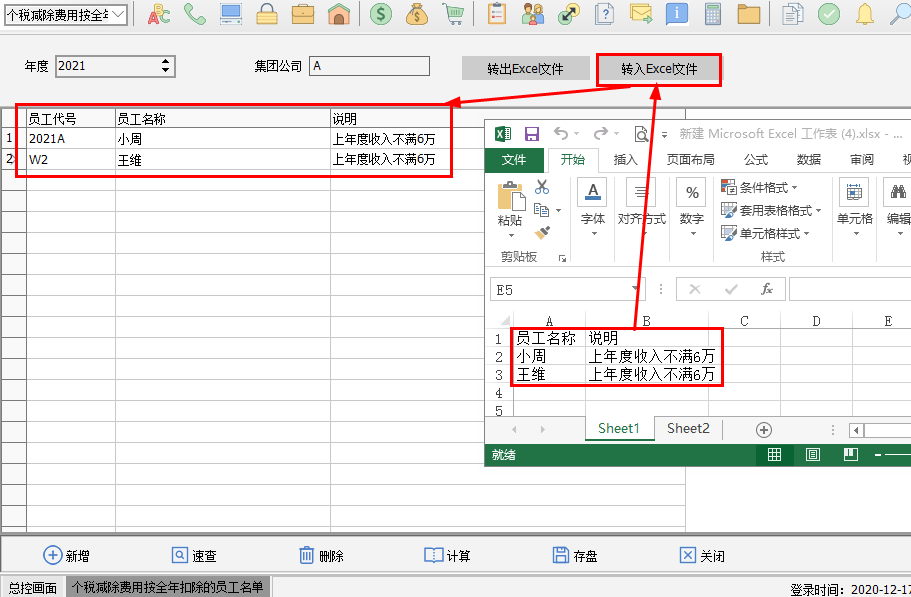Click the money bag toolbar icon
This screenshot has width=911, height=597.
coord(417,14)
